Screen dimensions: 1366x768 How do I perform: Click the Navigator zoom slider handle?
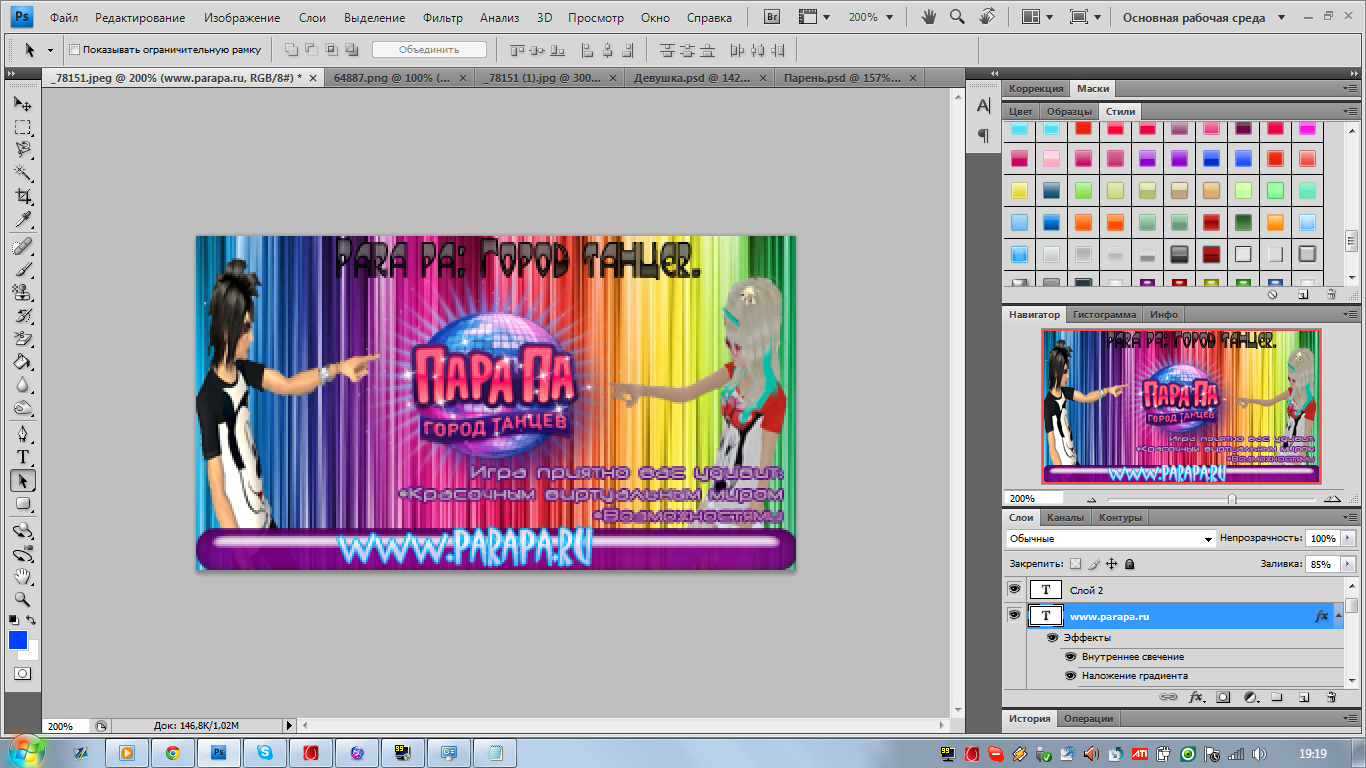[x=1231, y=499]
